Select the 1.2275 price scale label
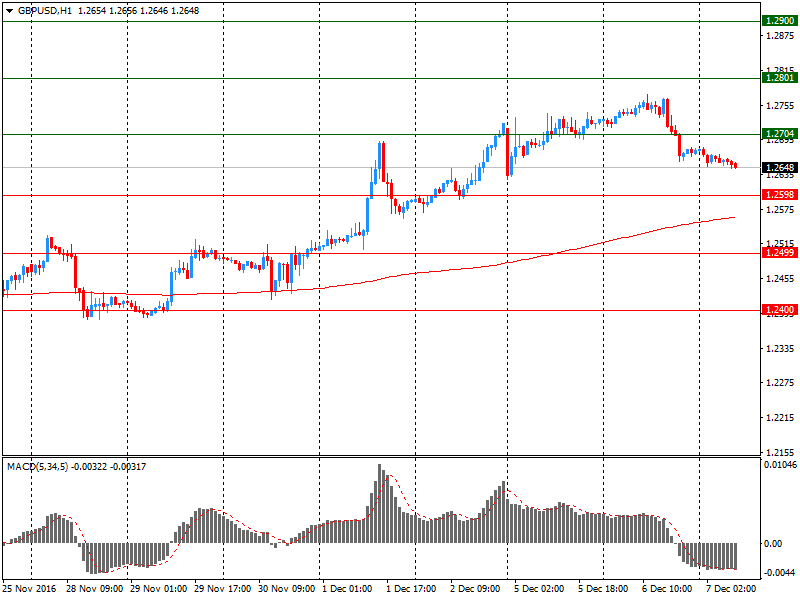The height and width of the screenshot is (600, 800). 780,383
